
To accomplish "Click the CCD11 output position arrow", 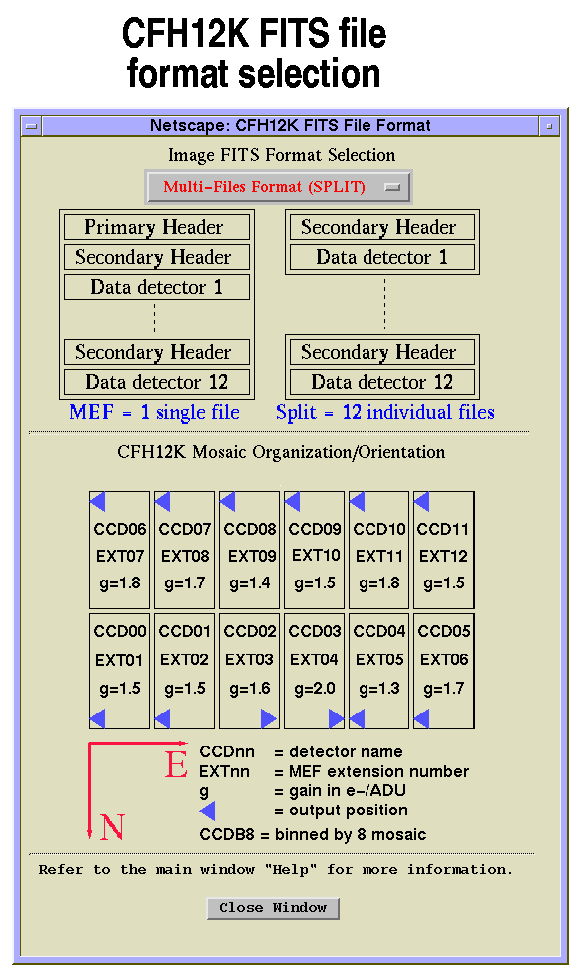I will tap(421, 501).
